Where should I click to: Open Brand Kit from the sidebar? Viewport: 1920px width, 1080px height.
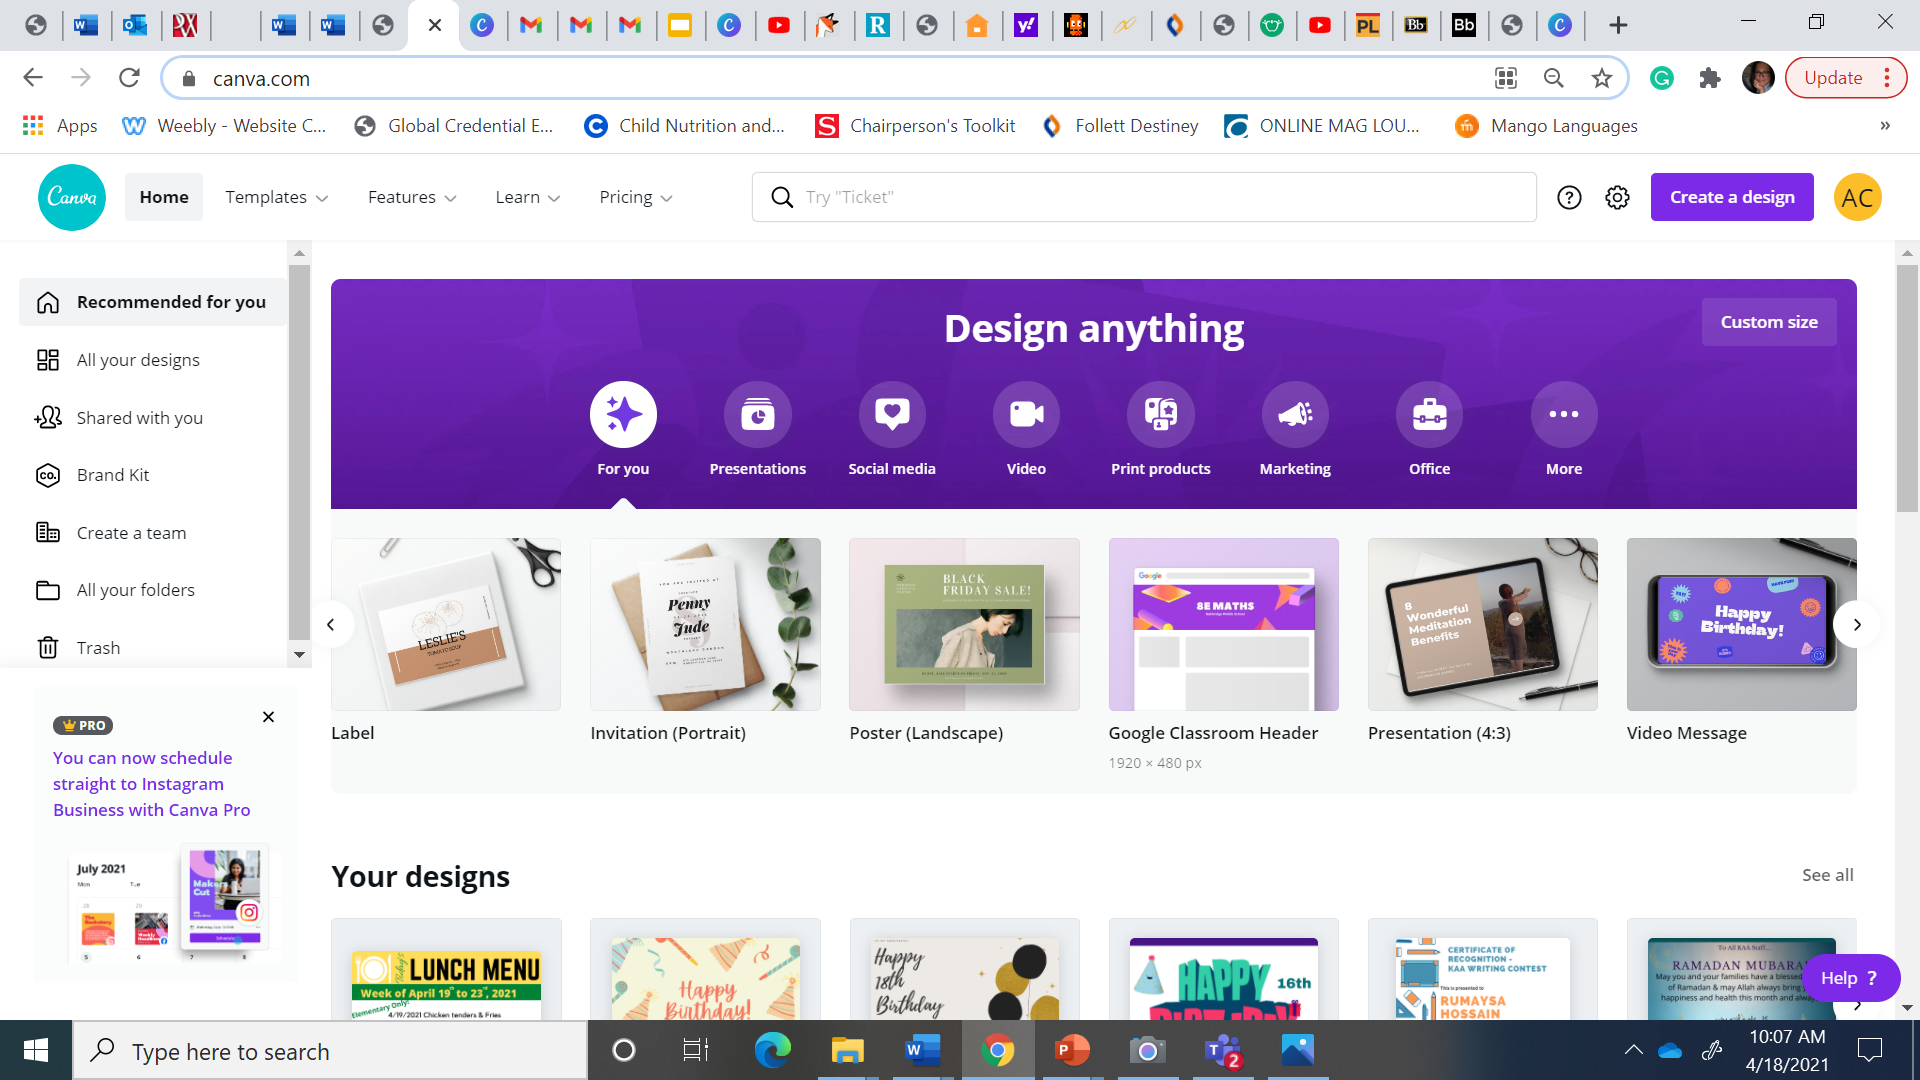[113, 475]
